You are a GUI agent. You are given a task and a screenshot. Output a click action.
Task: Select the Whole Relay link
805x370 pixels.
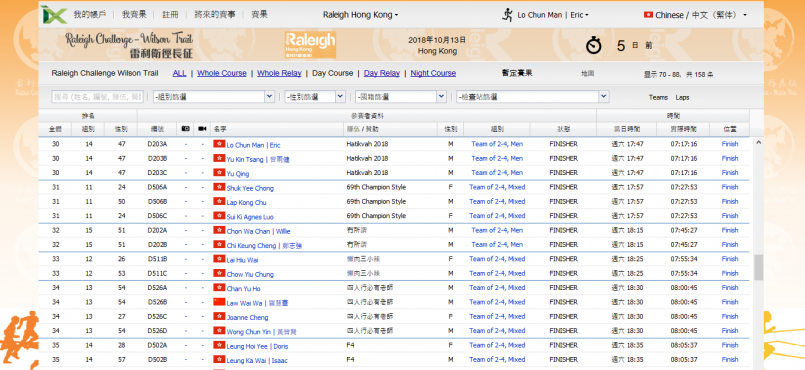pos(279,73)
